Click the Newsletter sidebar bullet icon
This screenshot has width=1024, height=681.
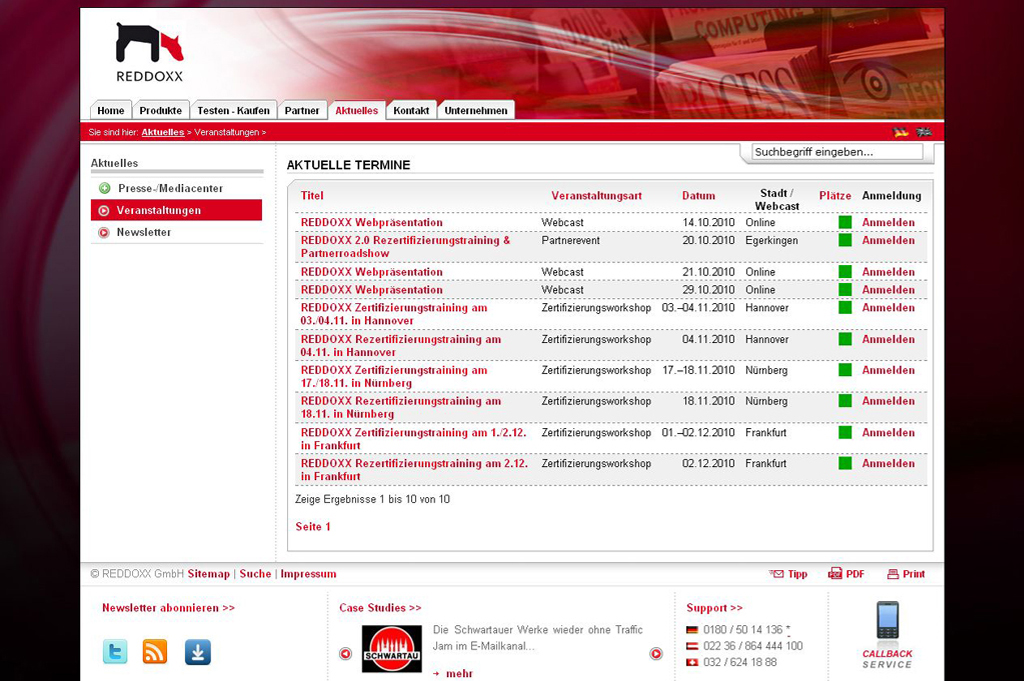[x=103, y=232]
